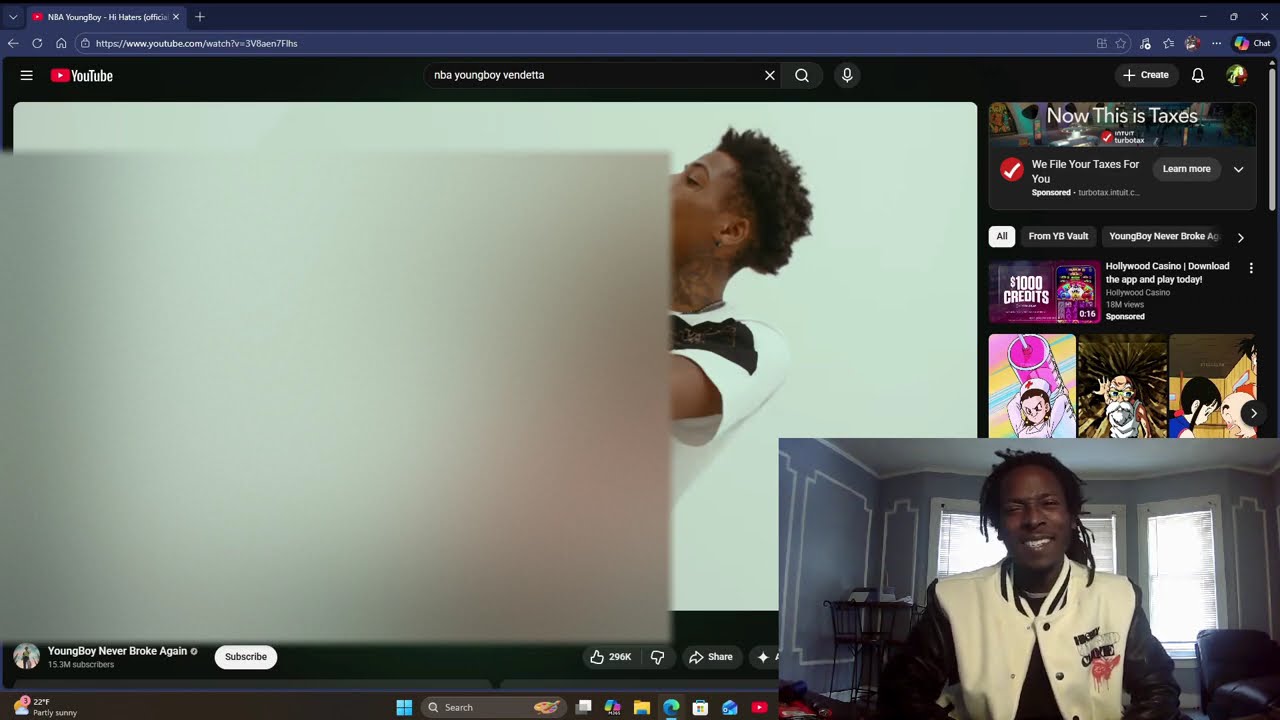
Task: Open Edge settings and more menu
Action: point(1216,43)
